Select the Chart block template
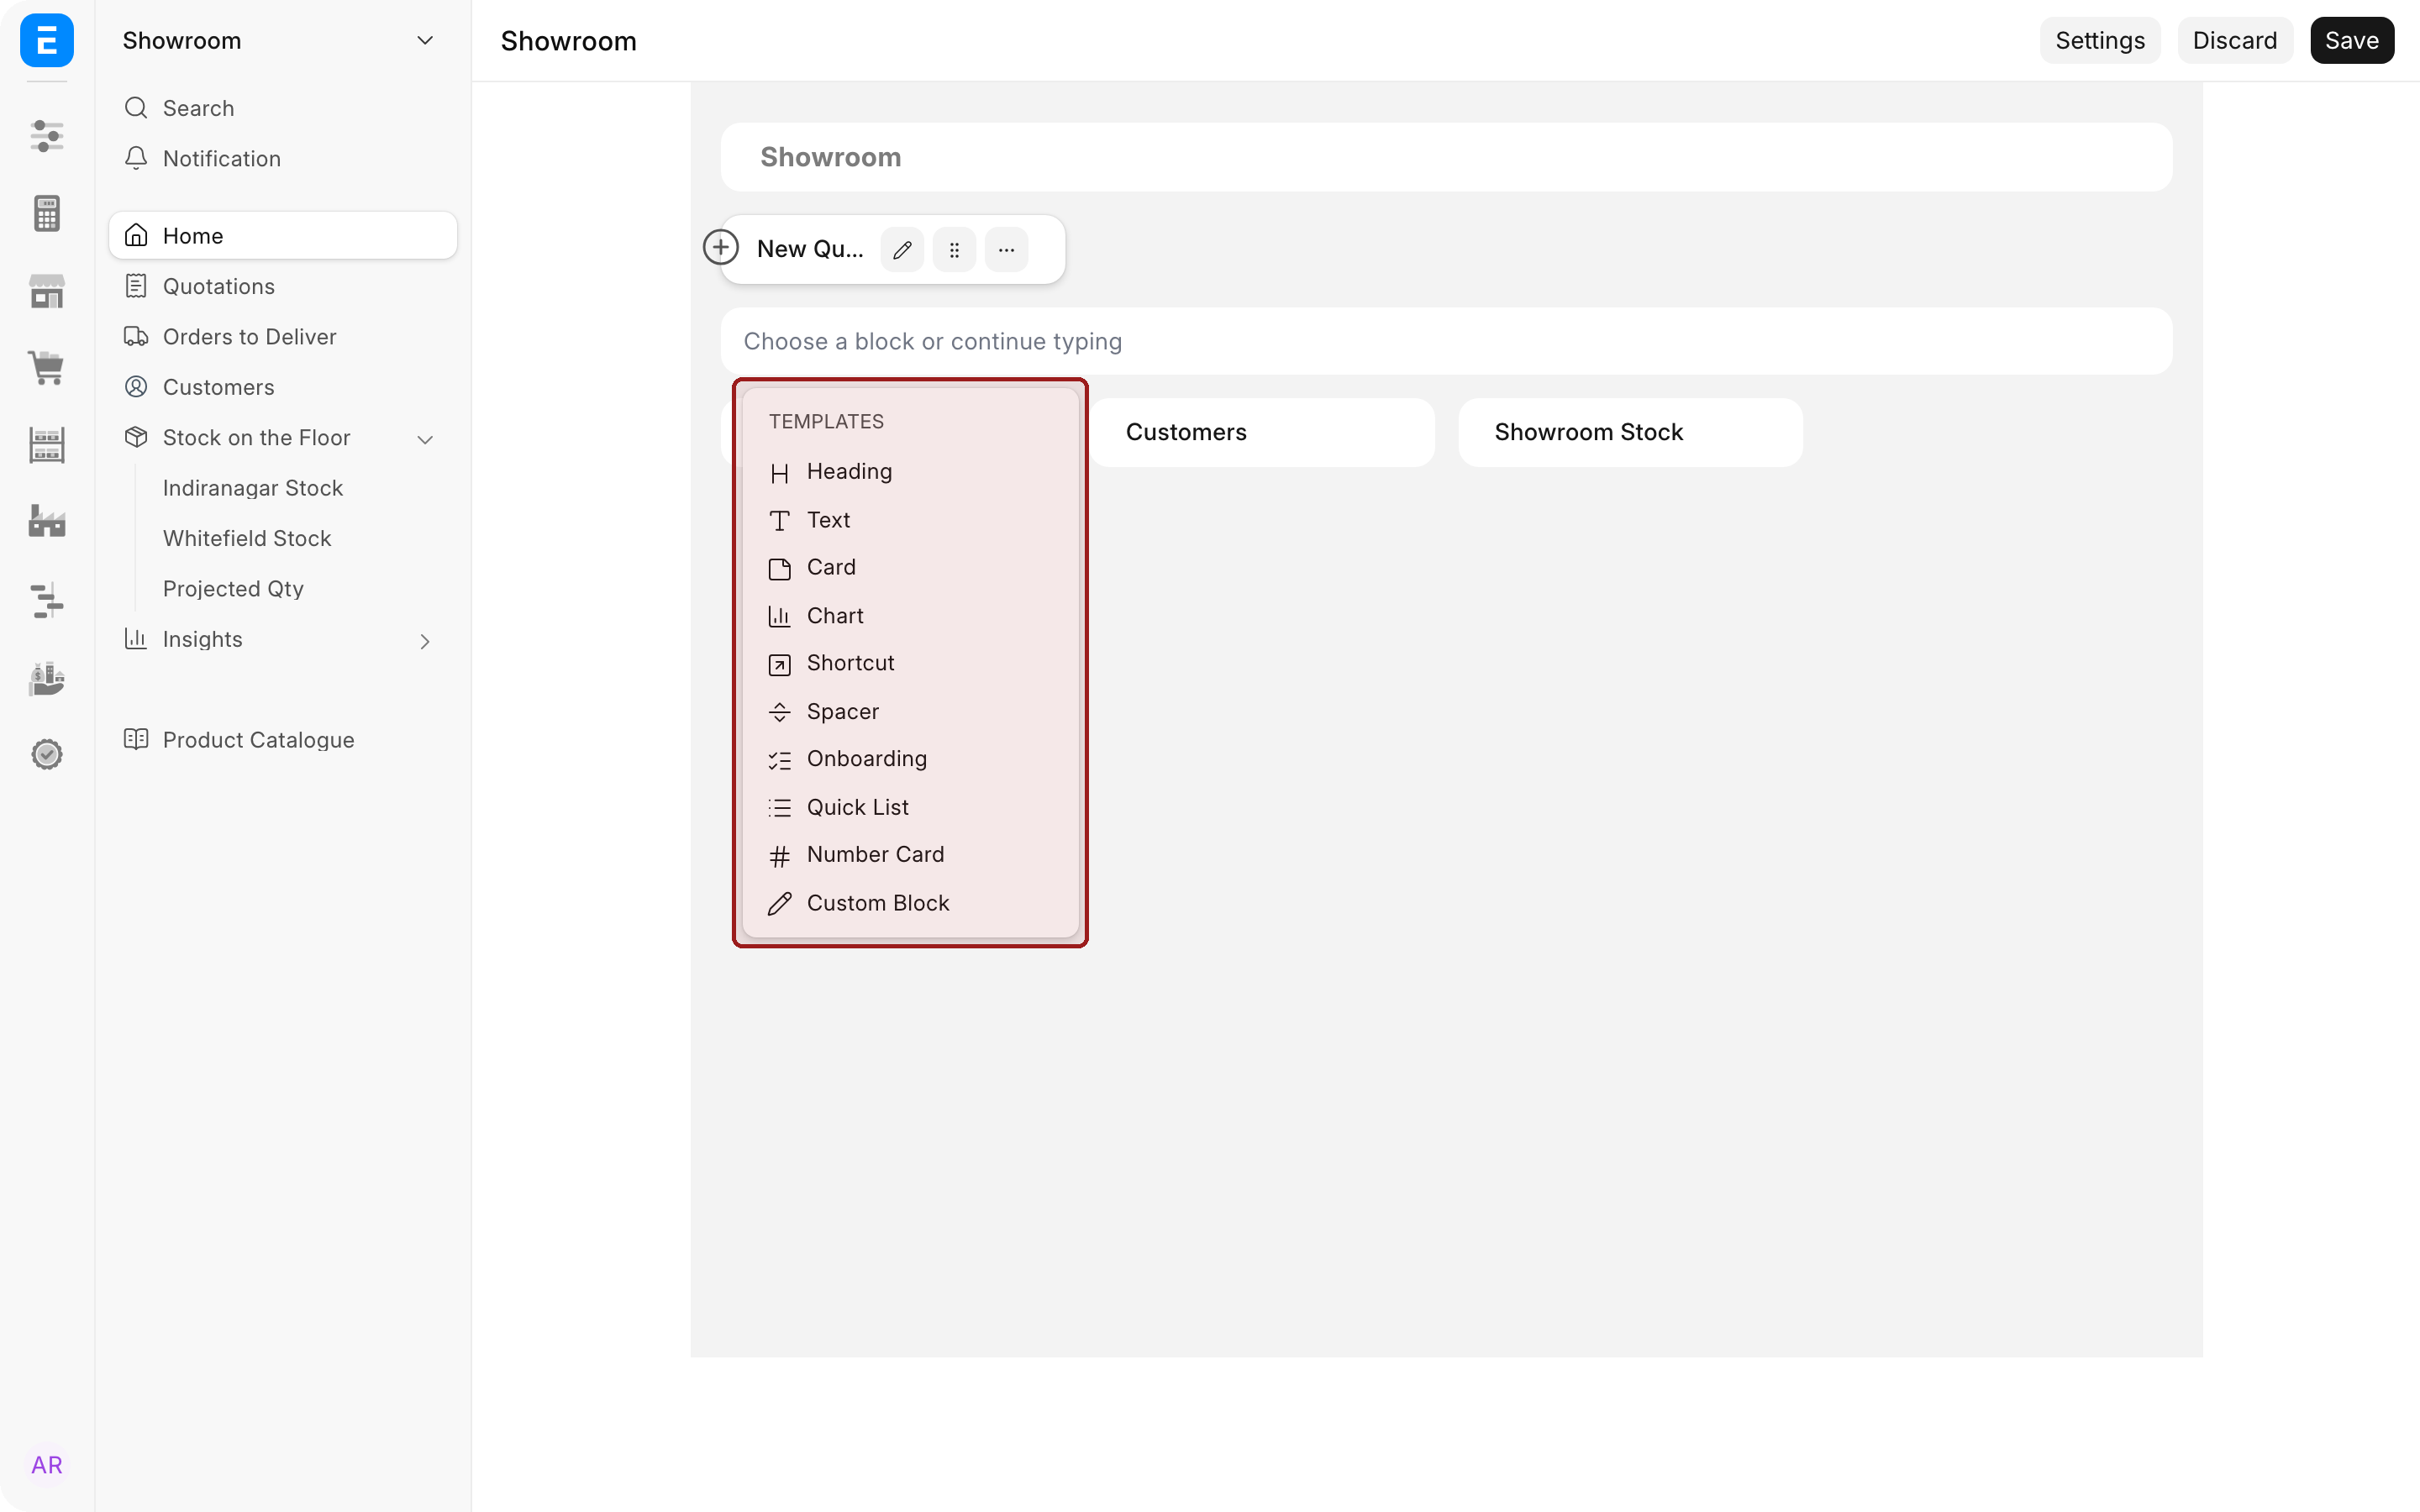 pyautogui.click(x=910, y=616)
